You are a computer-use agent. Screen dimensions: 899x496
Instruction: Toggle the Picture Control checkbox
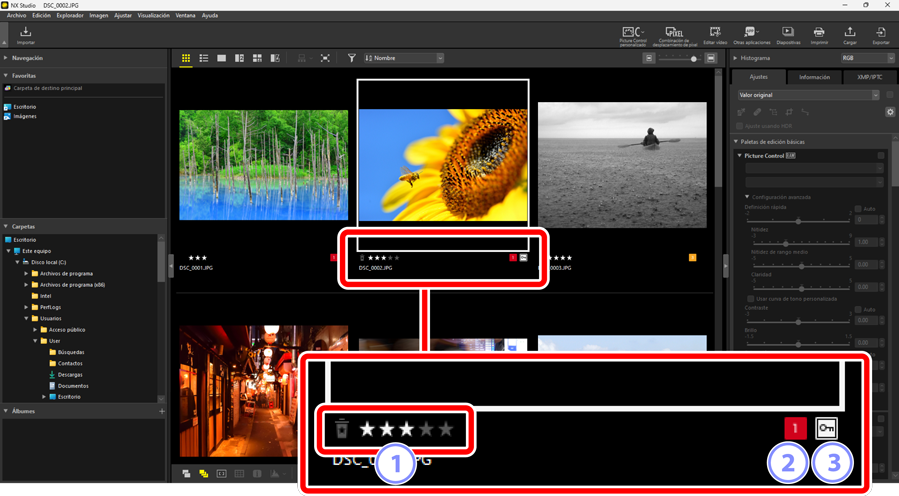(x=881, y=156)
